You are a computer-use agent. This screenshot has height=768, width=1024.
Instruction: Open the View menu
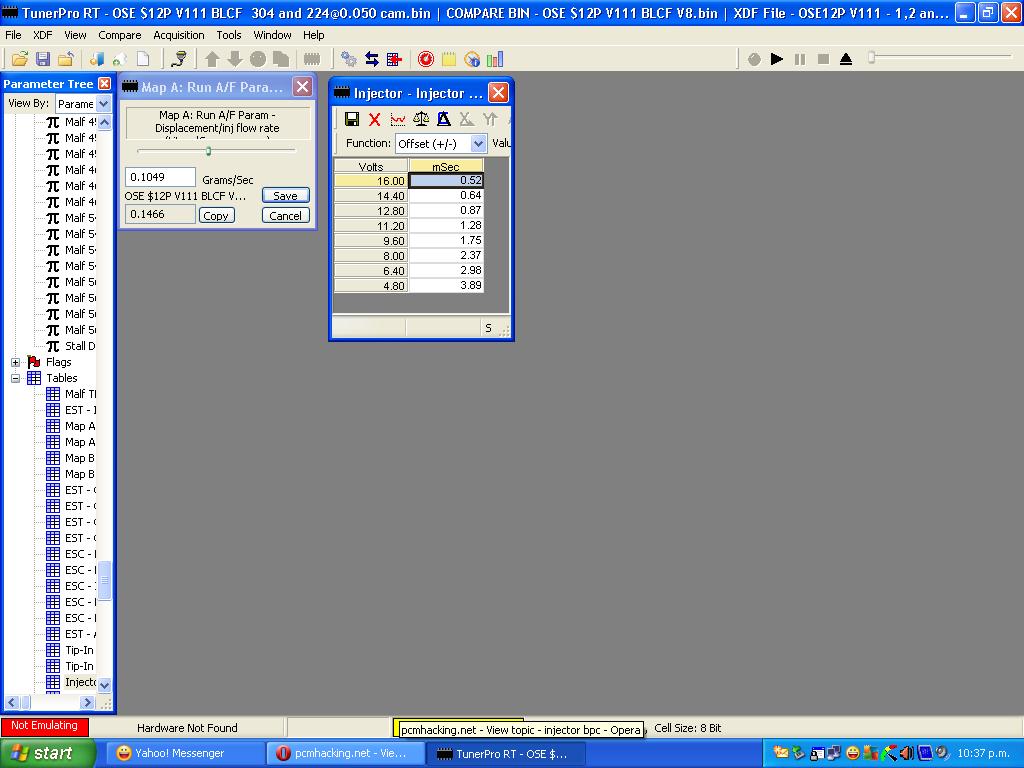click(75, 35)
